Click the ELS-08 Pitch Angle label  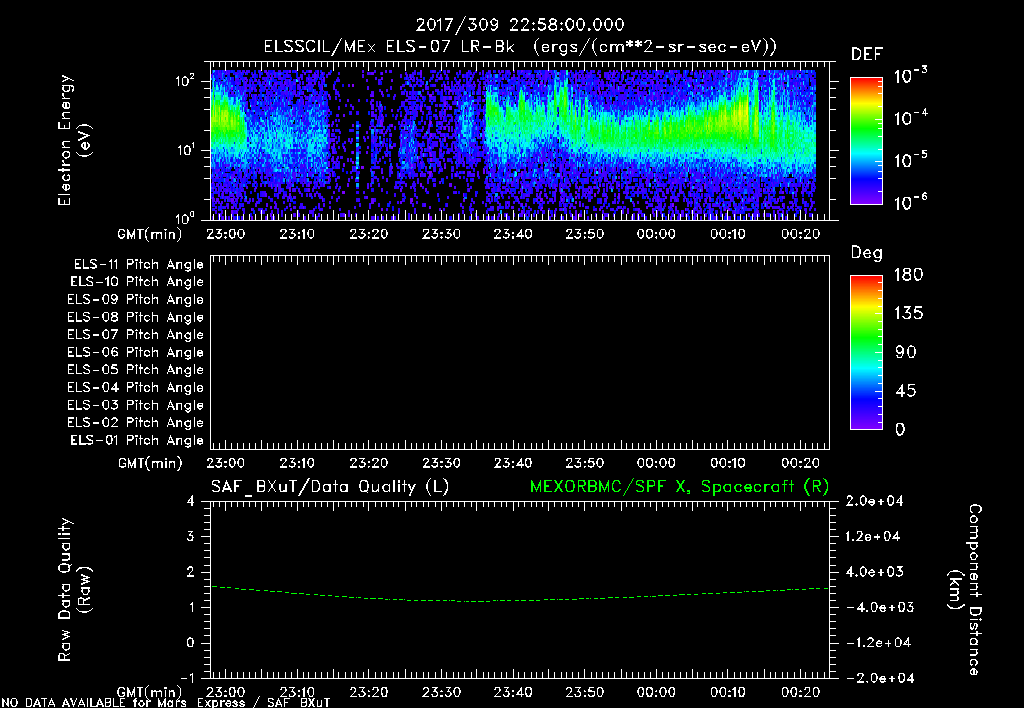coord(135,317)
